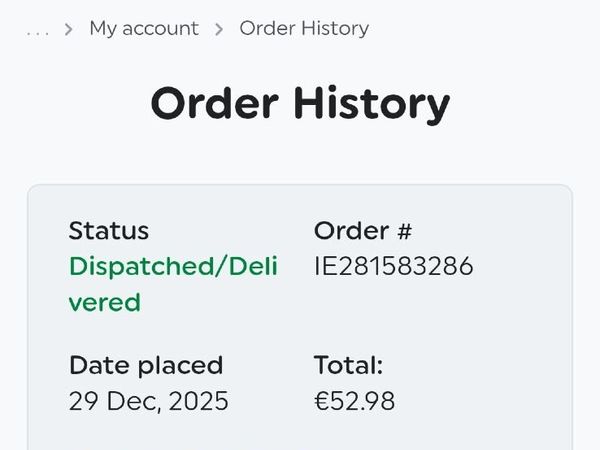
Task: Click the chevron before Order History breadcrumb
Action: [x=218, y=29]
